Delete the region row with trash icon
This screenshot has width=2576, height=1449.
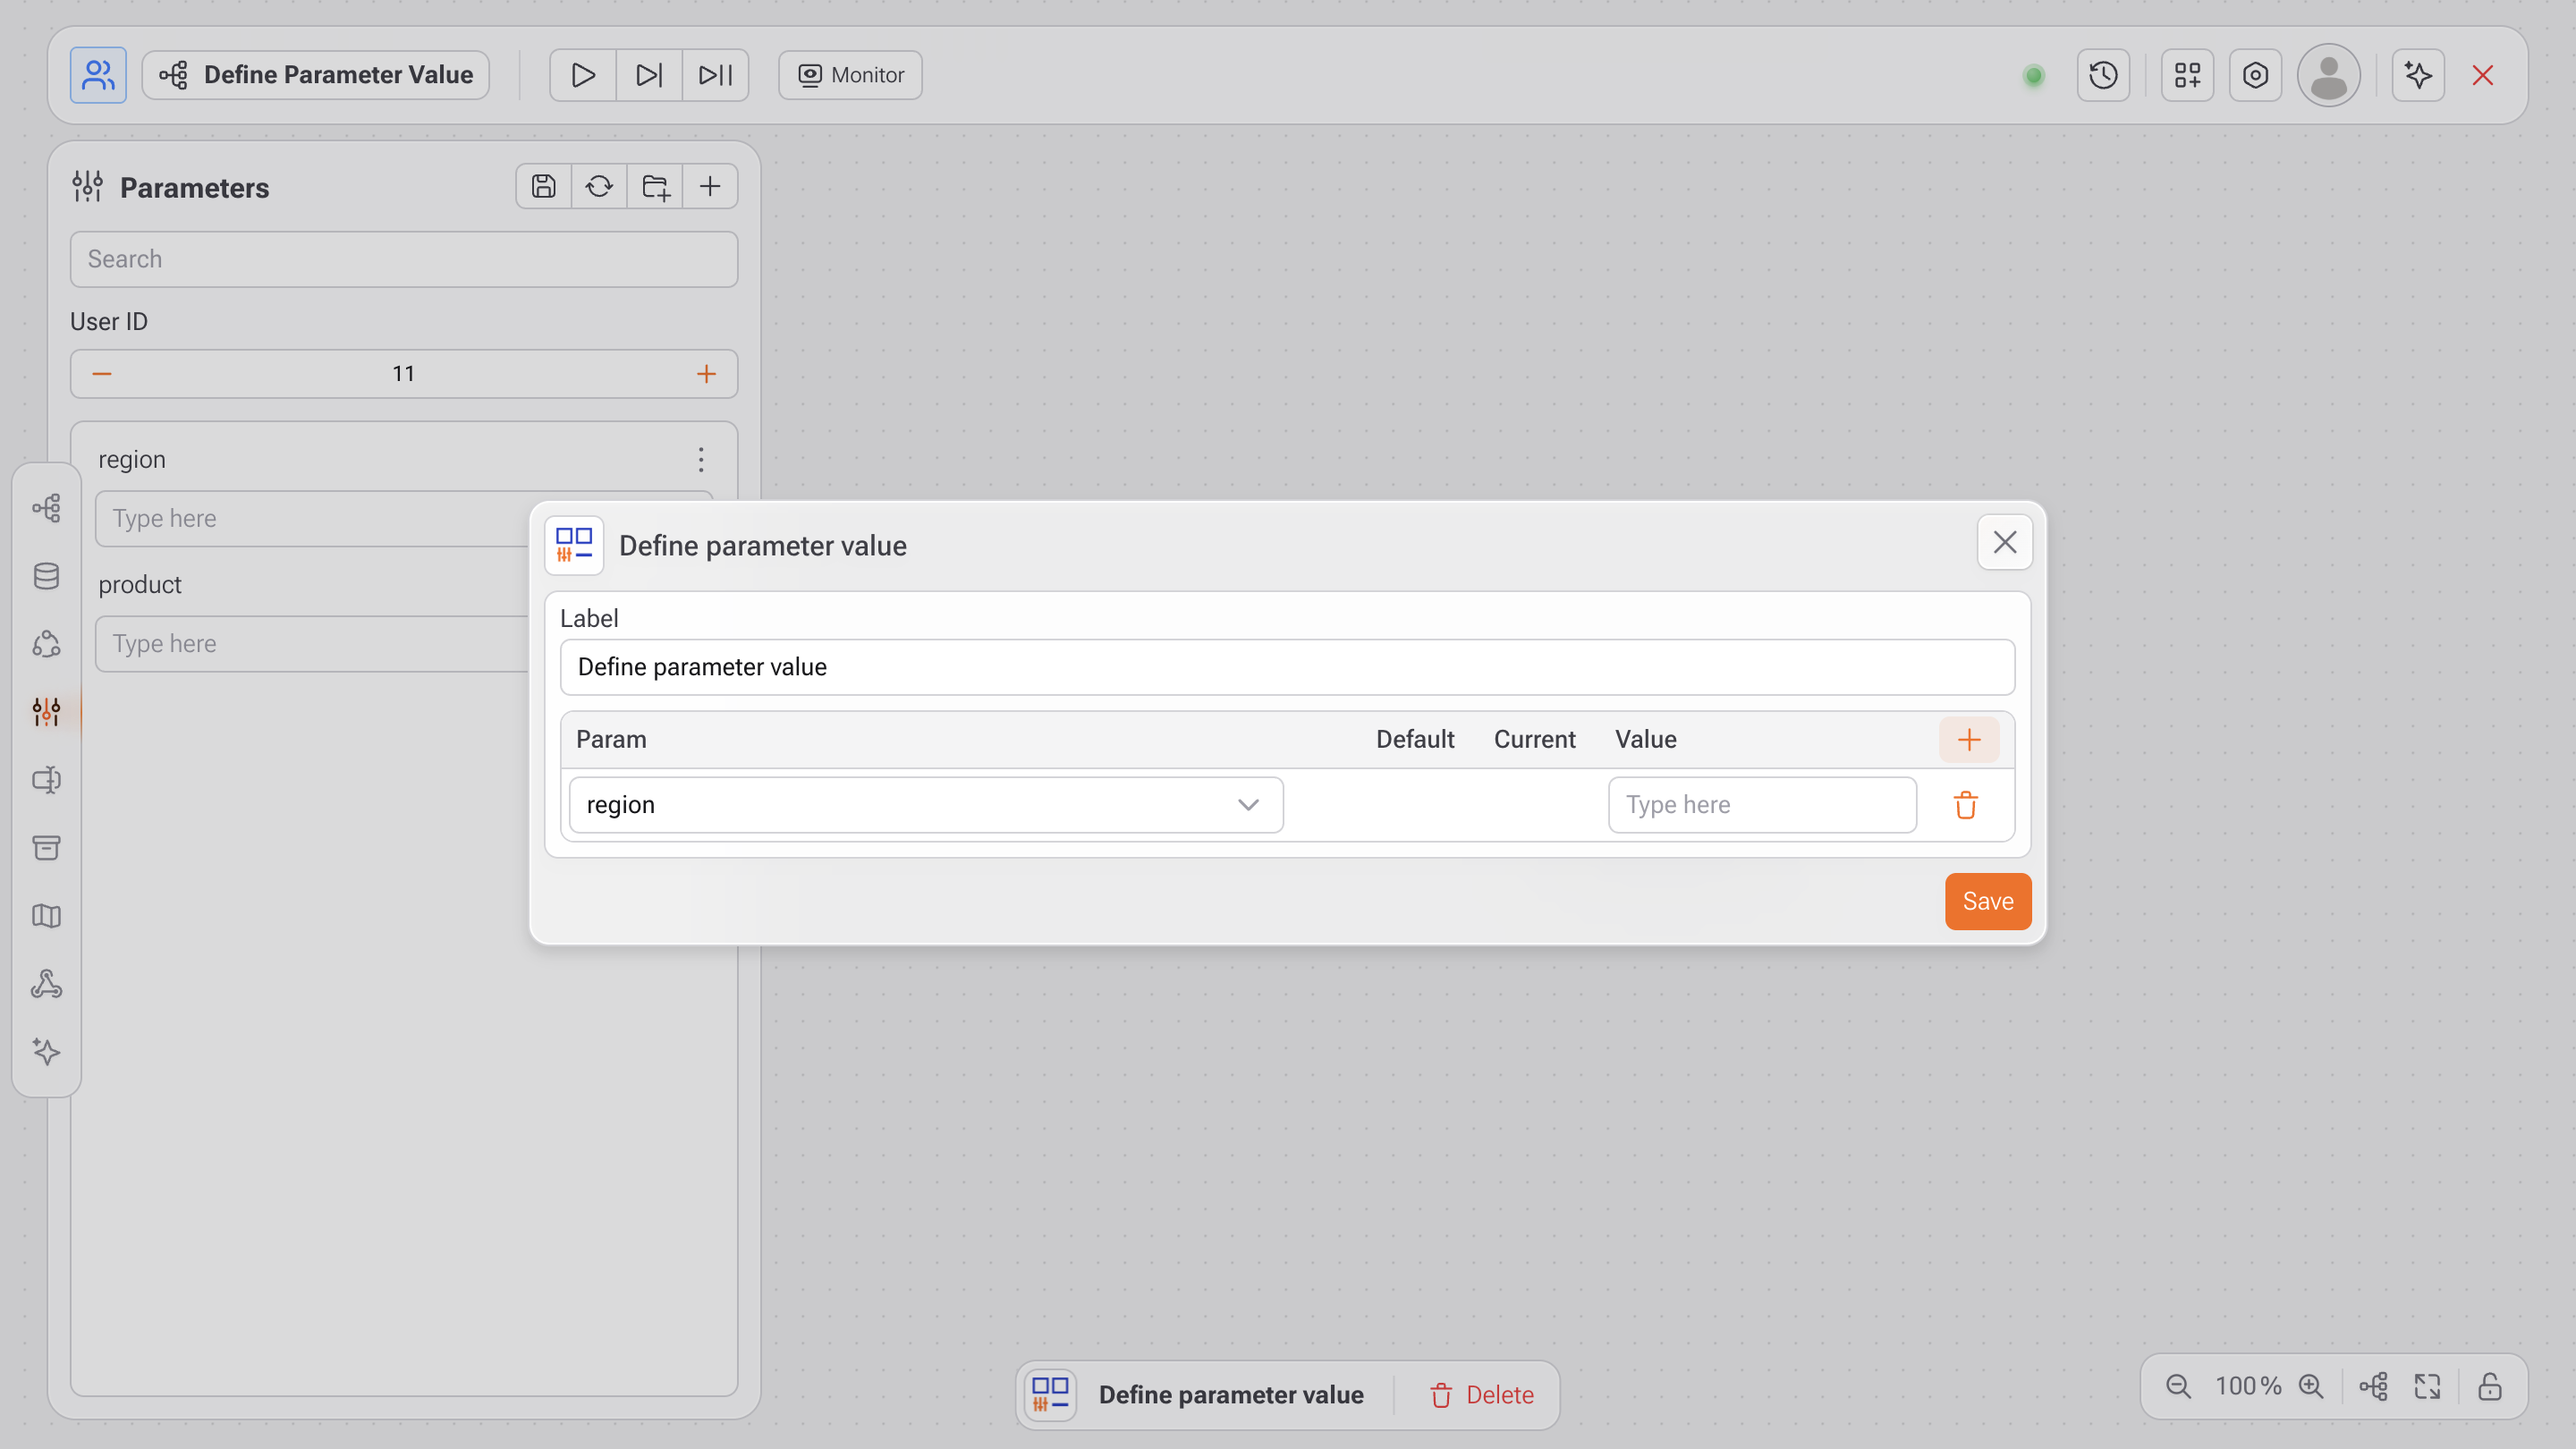click(x=1965, y=805)
